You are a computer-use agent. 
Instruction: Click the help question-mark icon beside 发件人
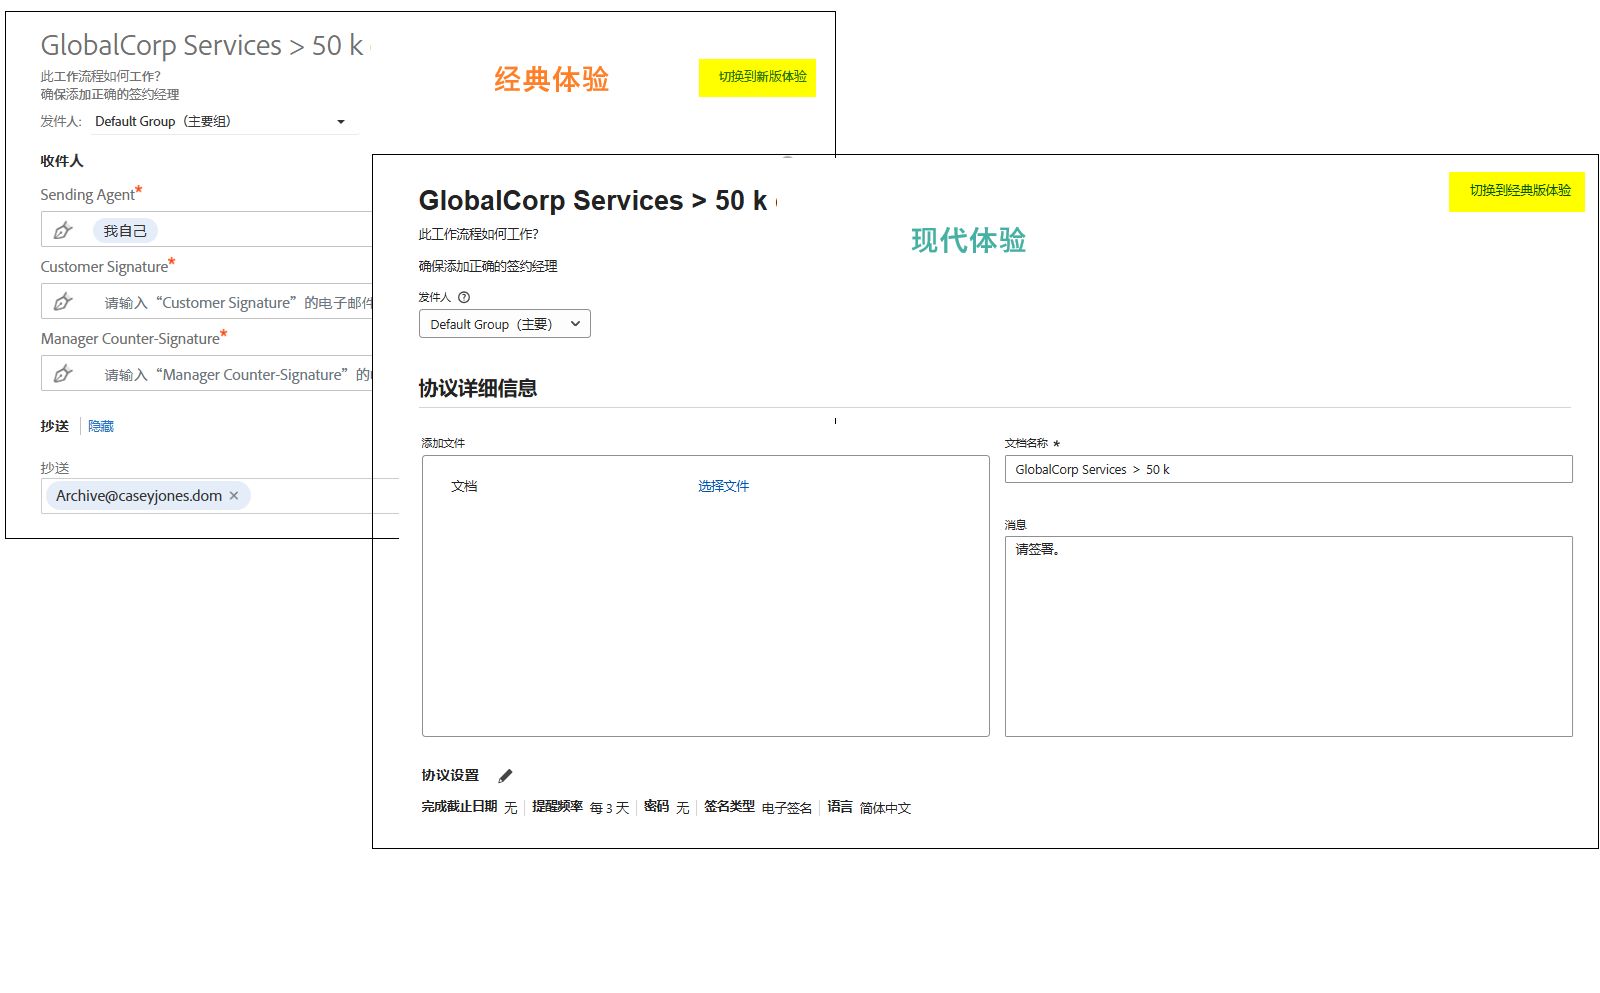click(464, 297)
